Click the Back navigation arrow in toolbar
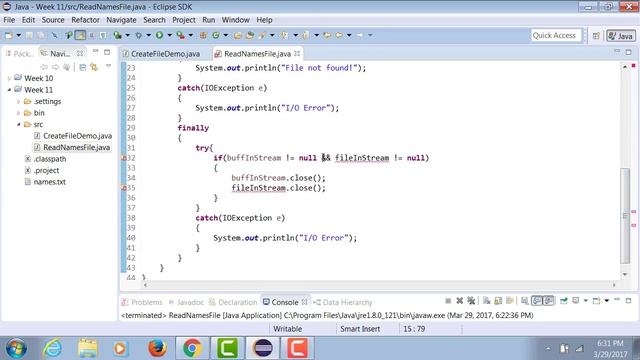This screenshot has height=360, width=640. tap(339, 36)
